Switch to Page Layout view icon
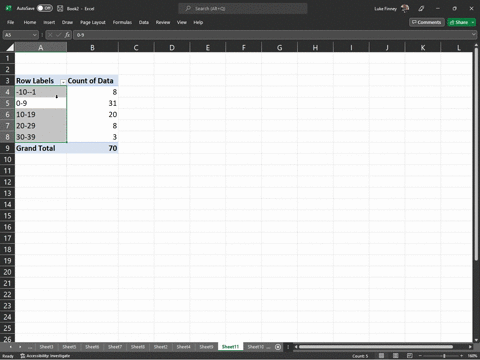 point(396,356)
